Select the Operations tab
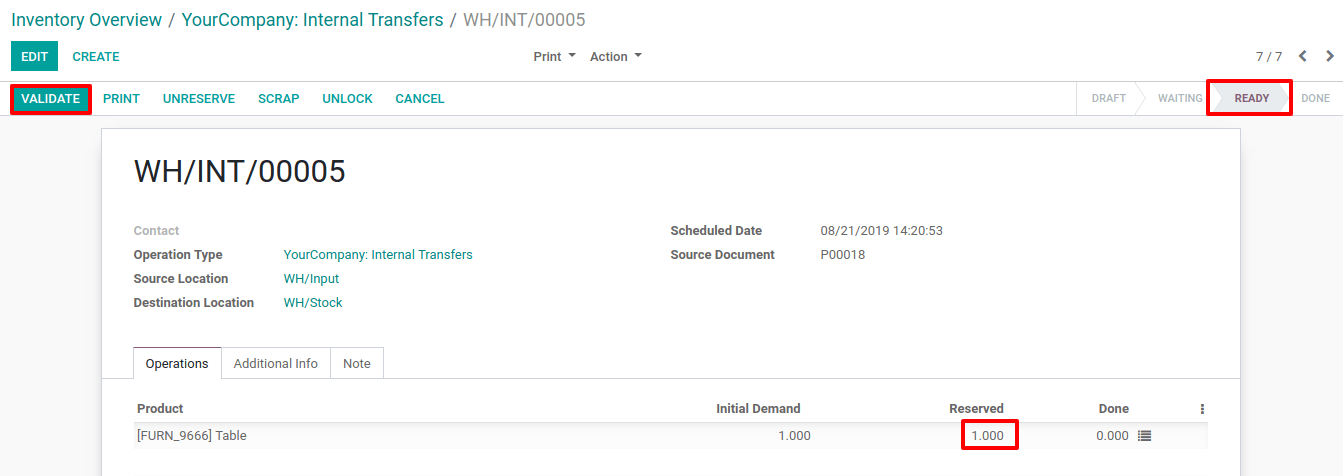This screenshot has height=476, width=1343. point(177,364)
